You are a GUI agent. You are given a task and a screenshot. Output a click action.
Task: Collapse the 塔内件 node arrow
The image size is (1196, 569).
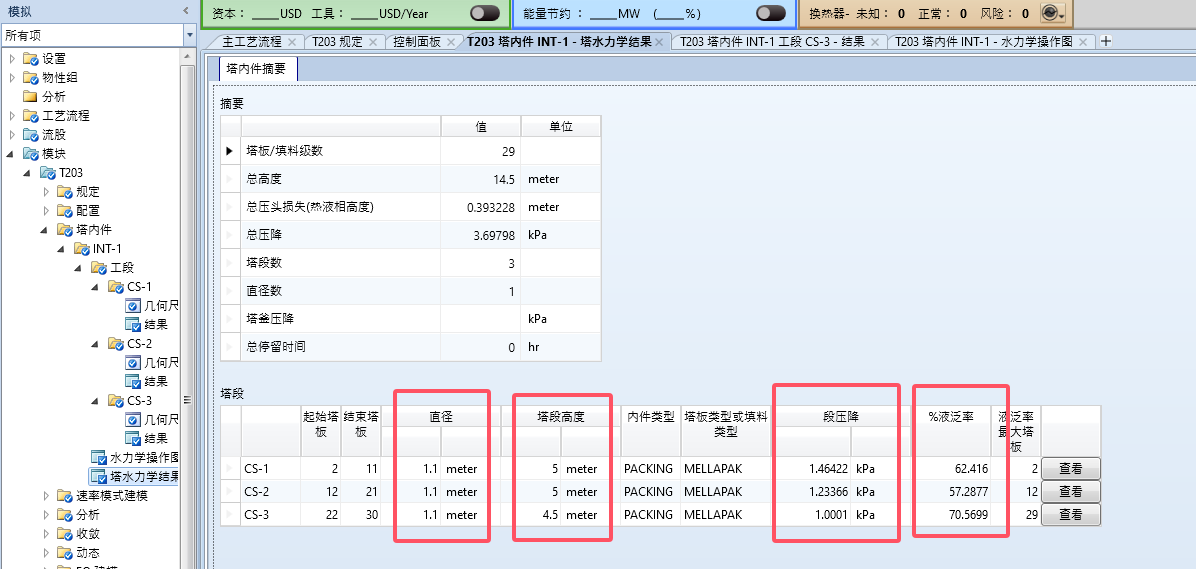(x=46, y=230)
